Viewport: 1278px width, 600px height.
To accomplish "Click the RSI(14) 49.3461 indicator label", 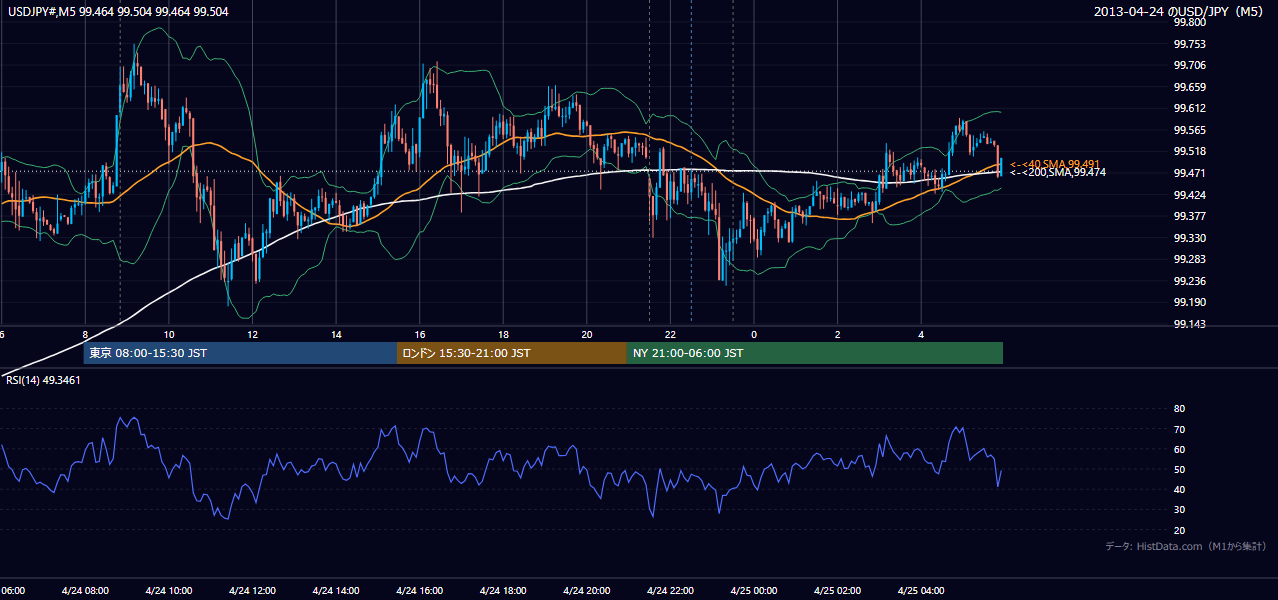I will (x=43, y=380).
